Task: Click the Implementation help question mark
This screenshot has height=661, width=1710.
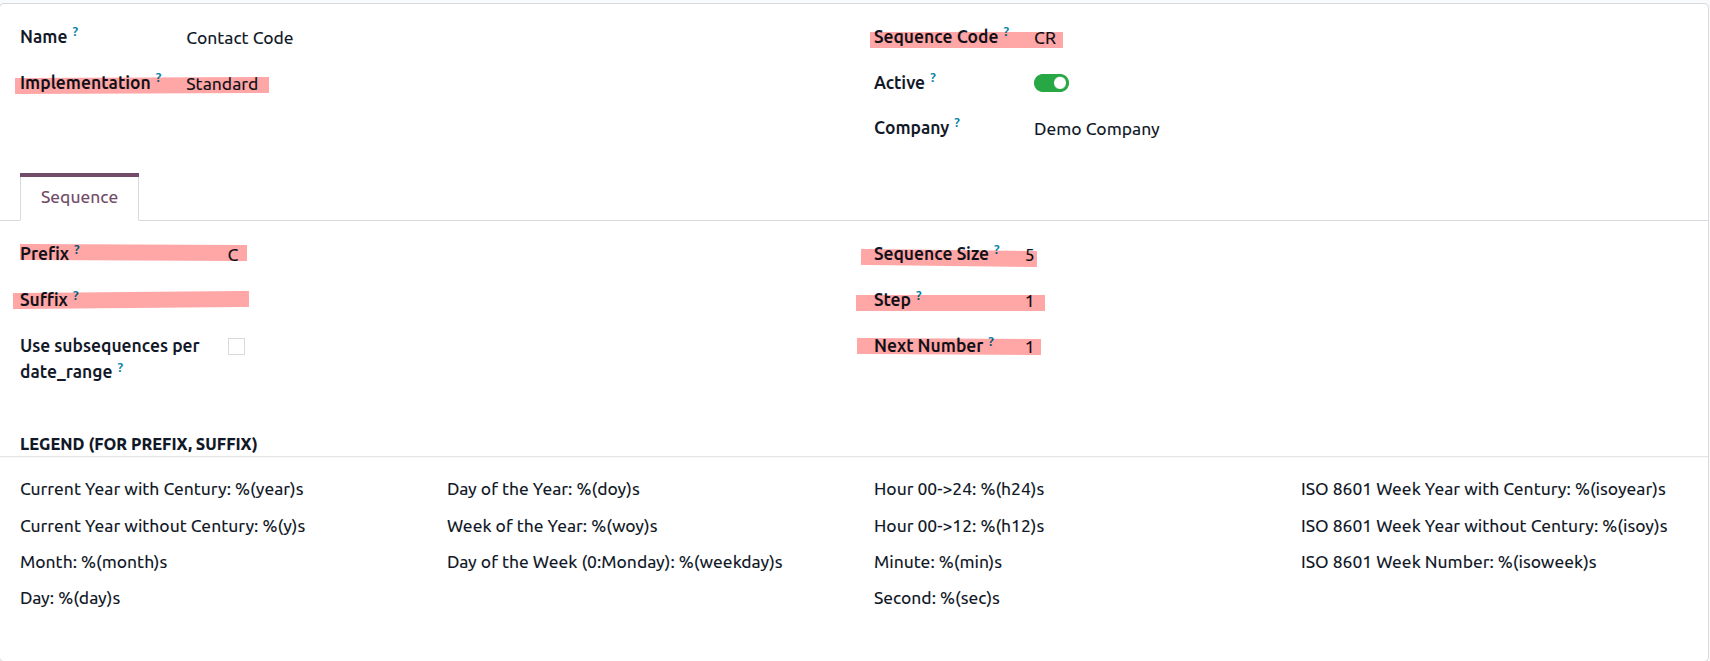Action: point(158,77)
